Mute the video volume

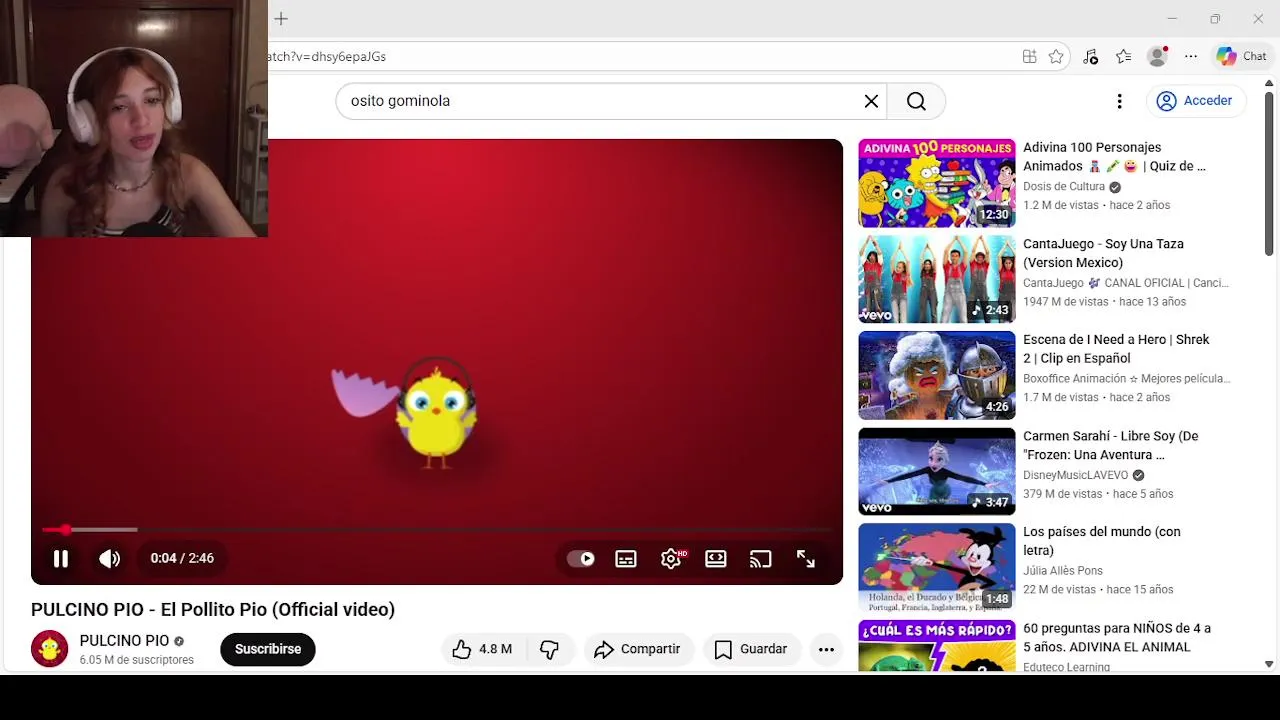click(109, 559)
